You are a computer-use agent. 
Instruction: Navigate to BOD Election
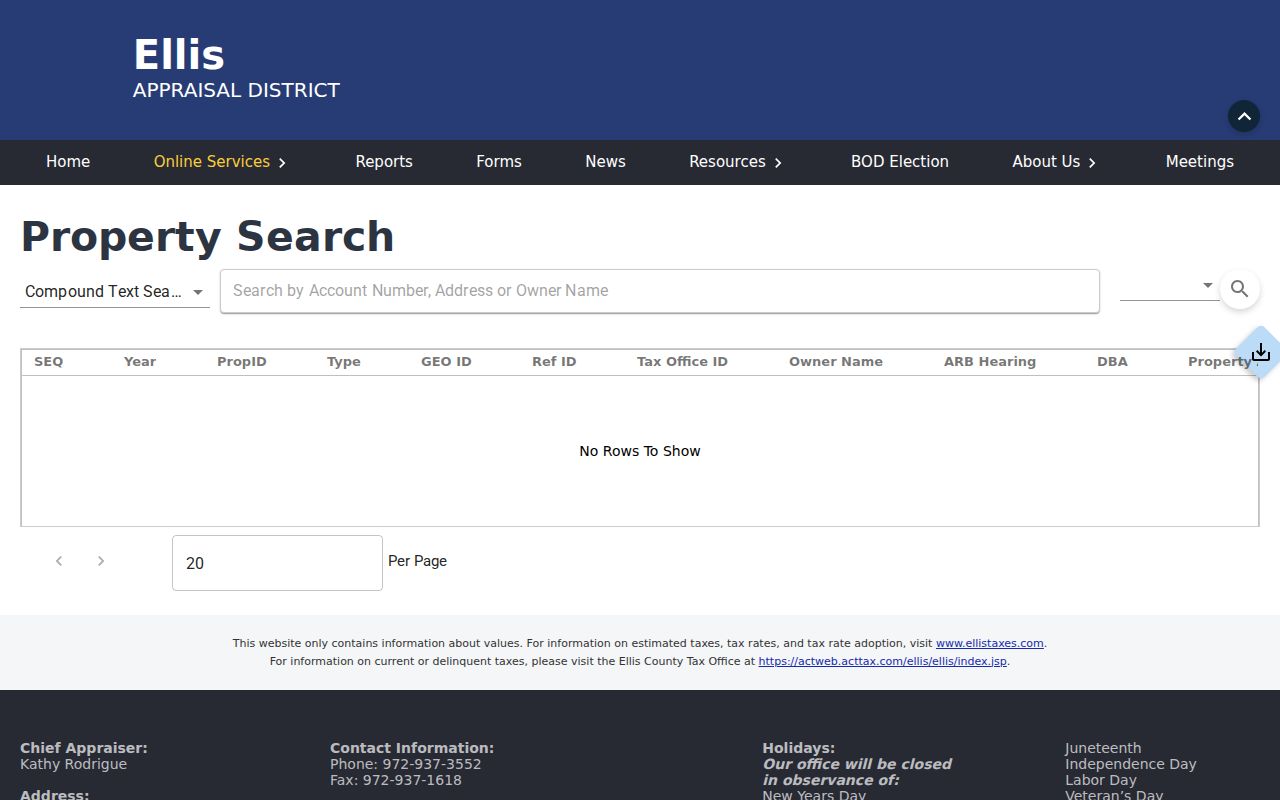pos(900,162)
